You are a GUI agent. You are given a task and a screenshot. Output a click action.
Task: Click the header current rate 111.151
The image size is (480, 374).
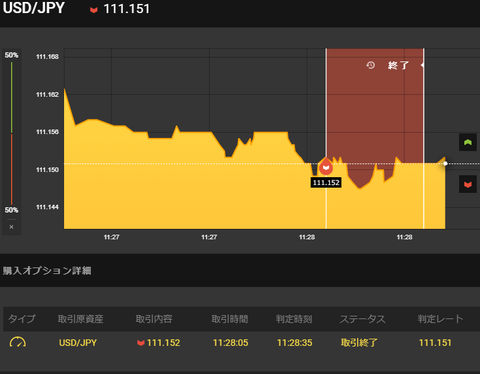tap(127, 9)
